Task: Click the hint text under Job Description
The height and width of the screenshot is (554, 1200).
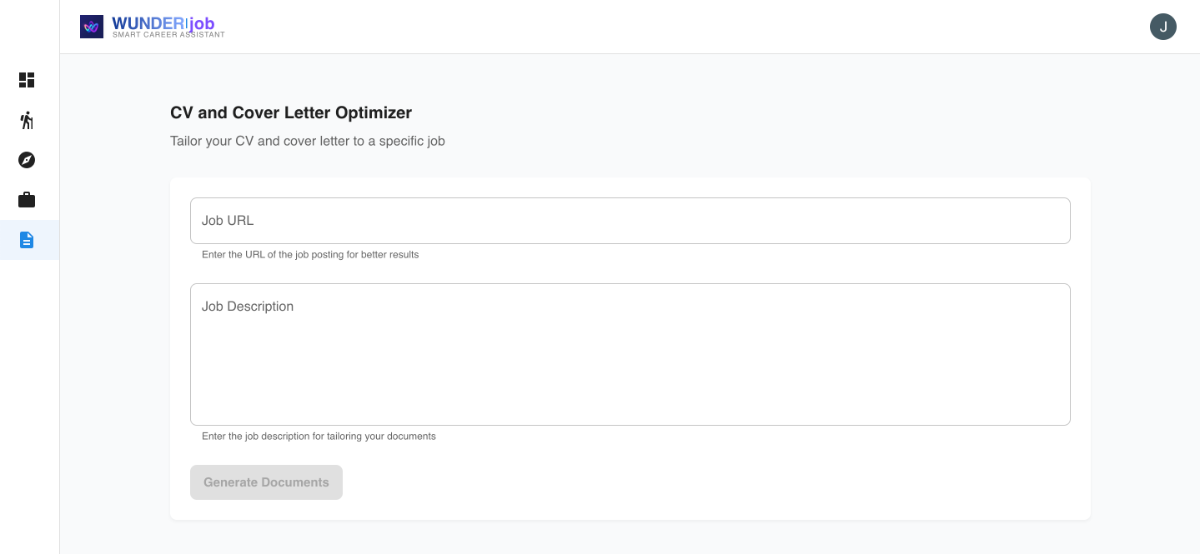Action: coord(319,436)
